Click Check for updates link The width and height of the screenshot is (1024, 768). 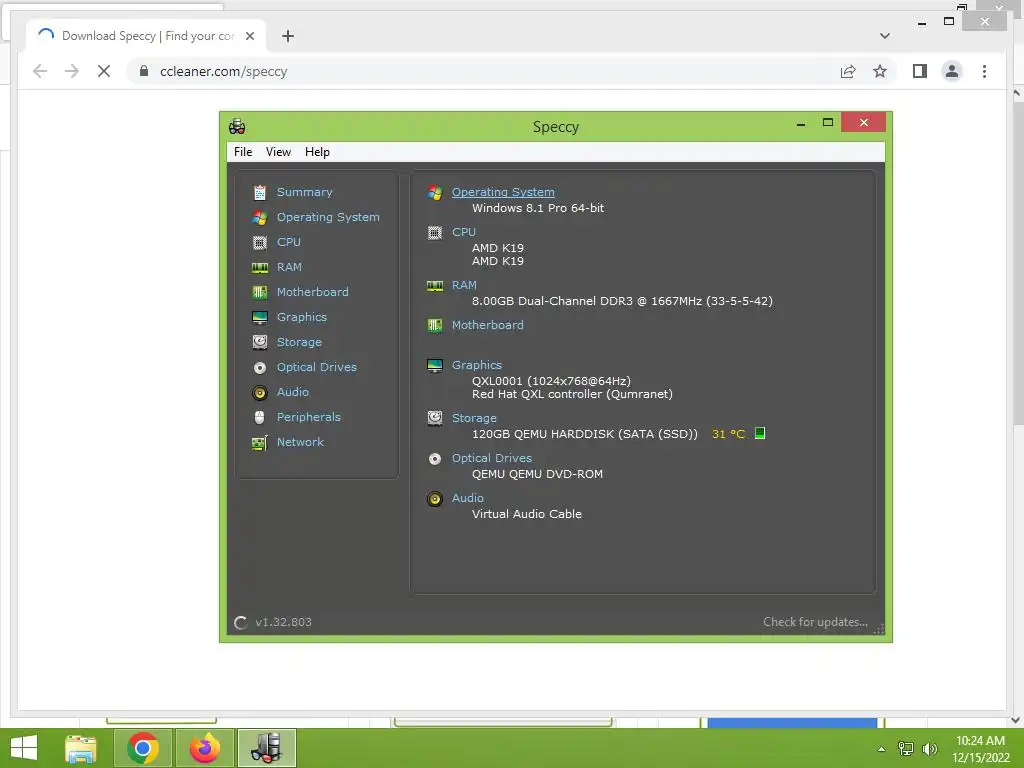point(815,622)
